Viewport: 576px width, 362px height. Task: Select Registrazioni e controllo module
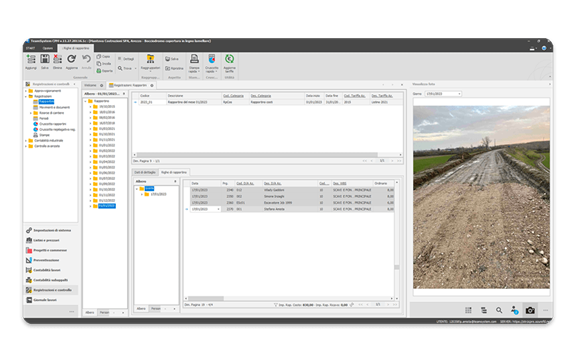[50, 290]
